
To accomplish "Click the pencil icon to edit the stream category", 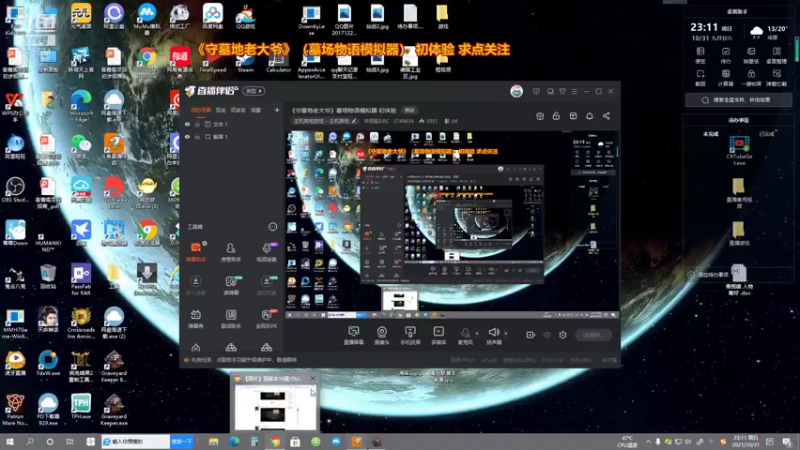I will [354, 121].
